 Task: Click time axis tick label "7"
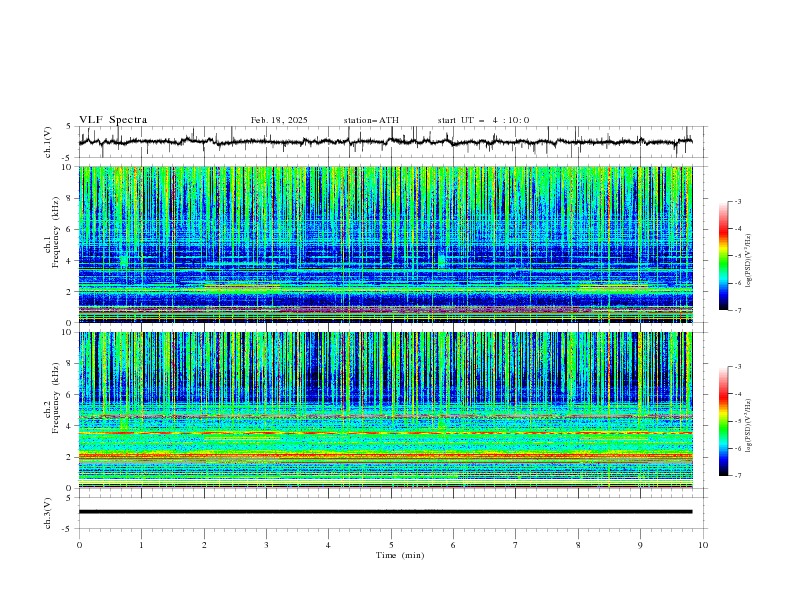(x=516, y=545)
